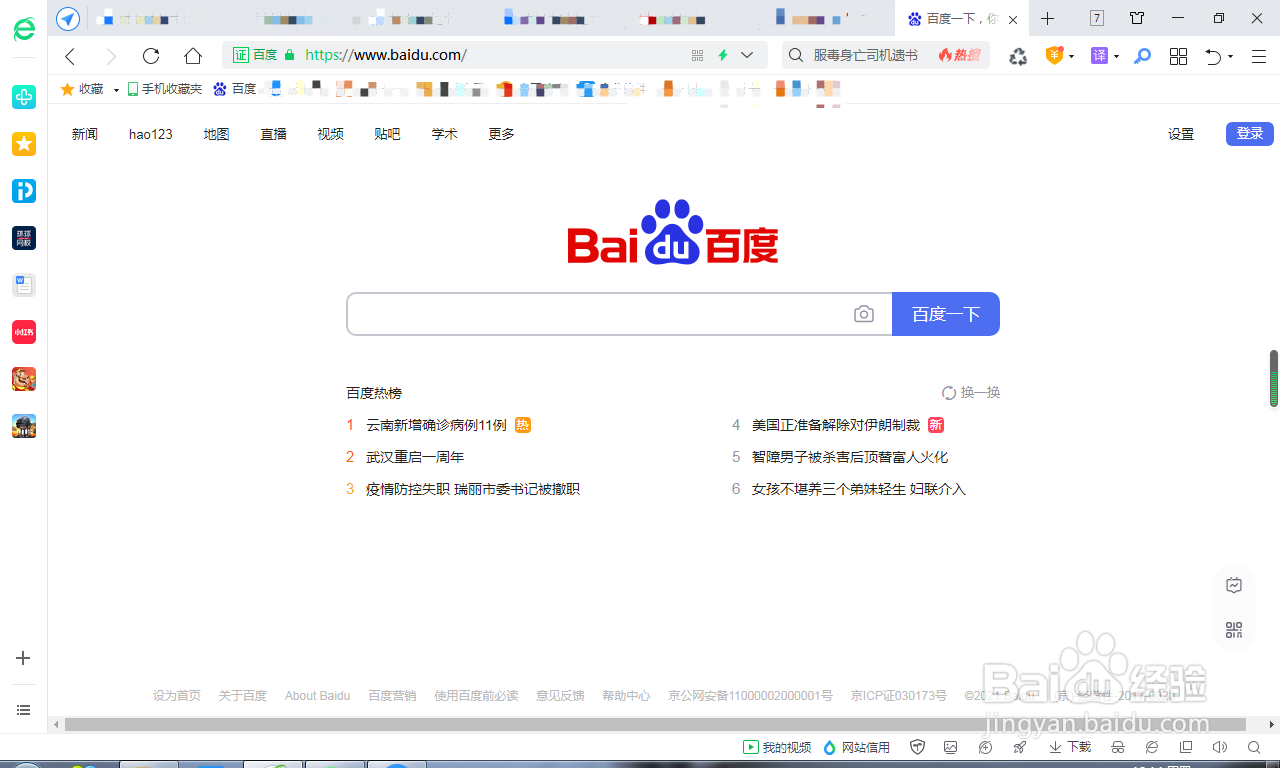Screen dimensions: 1280x768
Task: Click the recycle-style toolbar icon
Action: click(x=1018, y=56)
